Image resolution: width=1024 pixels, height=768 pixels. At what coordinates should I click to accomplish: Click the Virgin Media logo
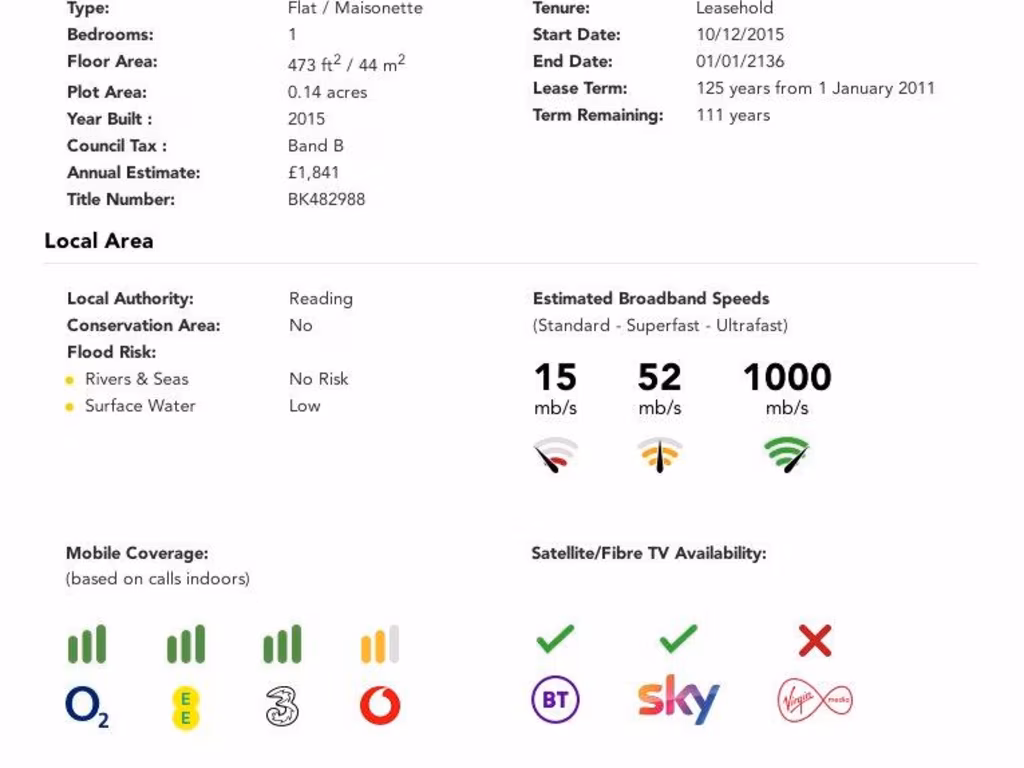tap(815, 701)
